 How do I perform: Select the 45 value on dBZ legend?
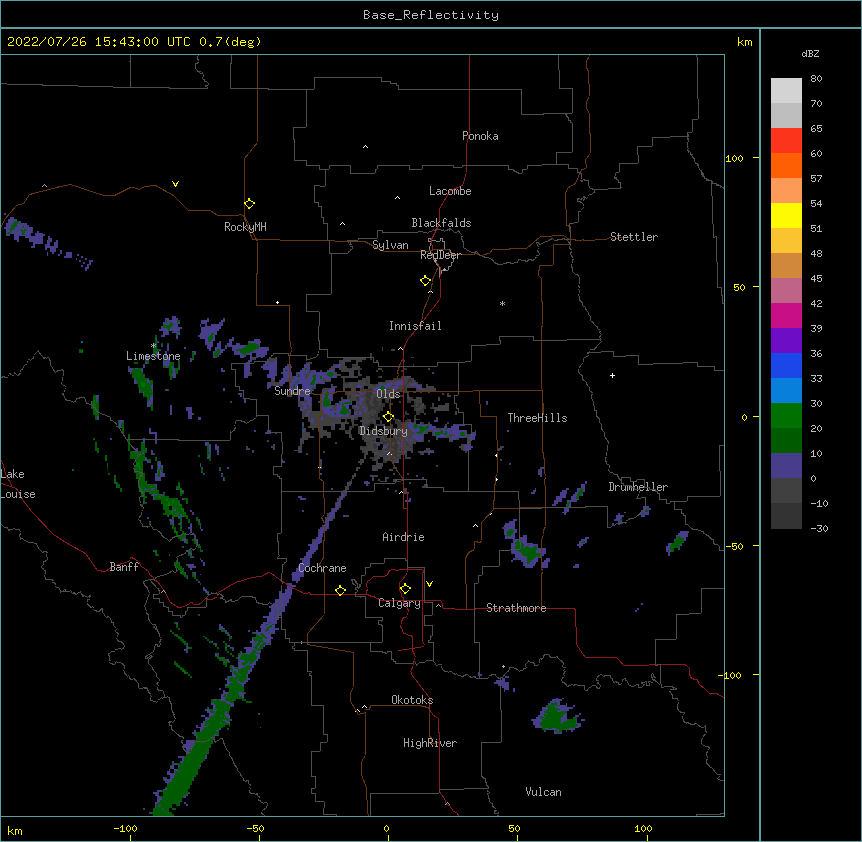click(816, 279)
